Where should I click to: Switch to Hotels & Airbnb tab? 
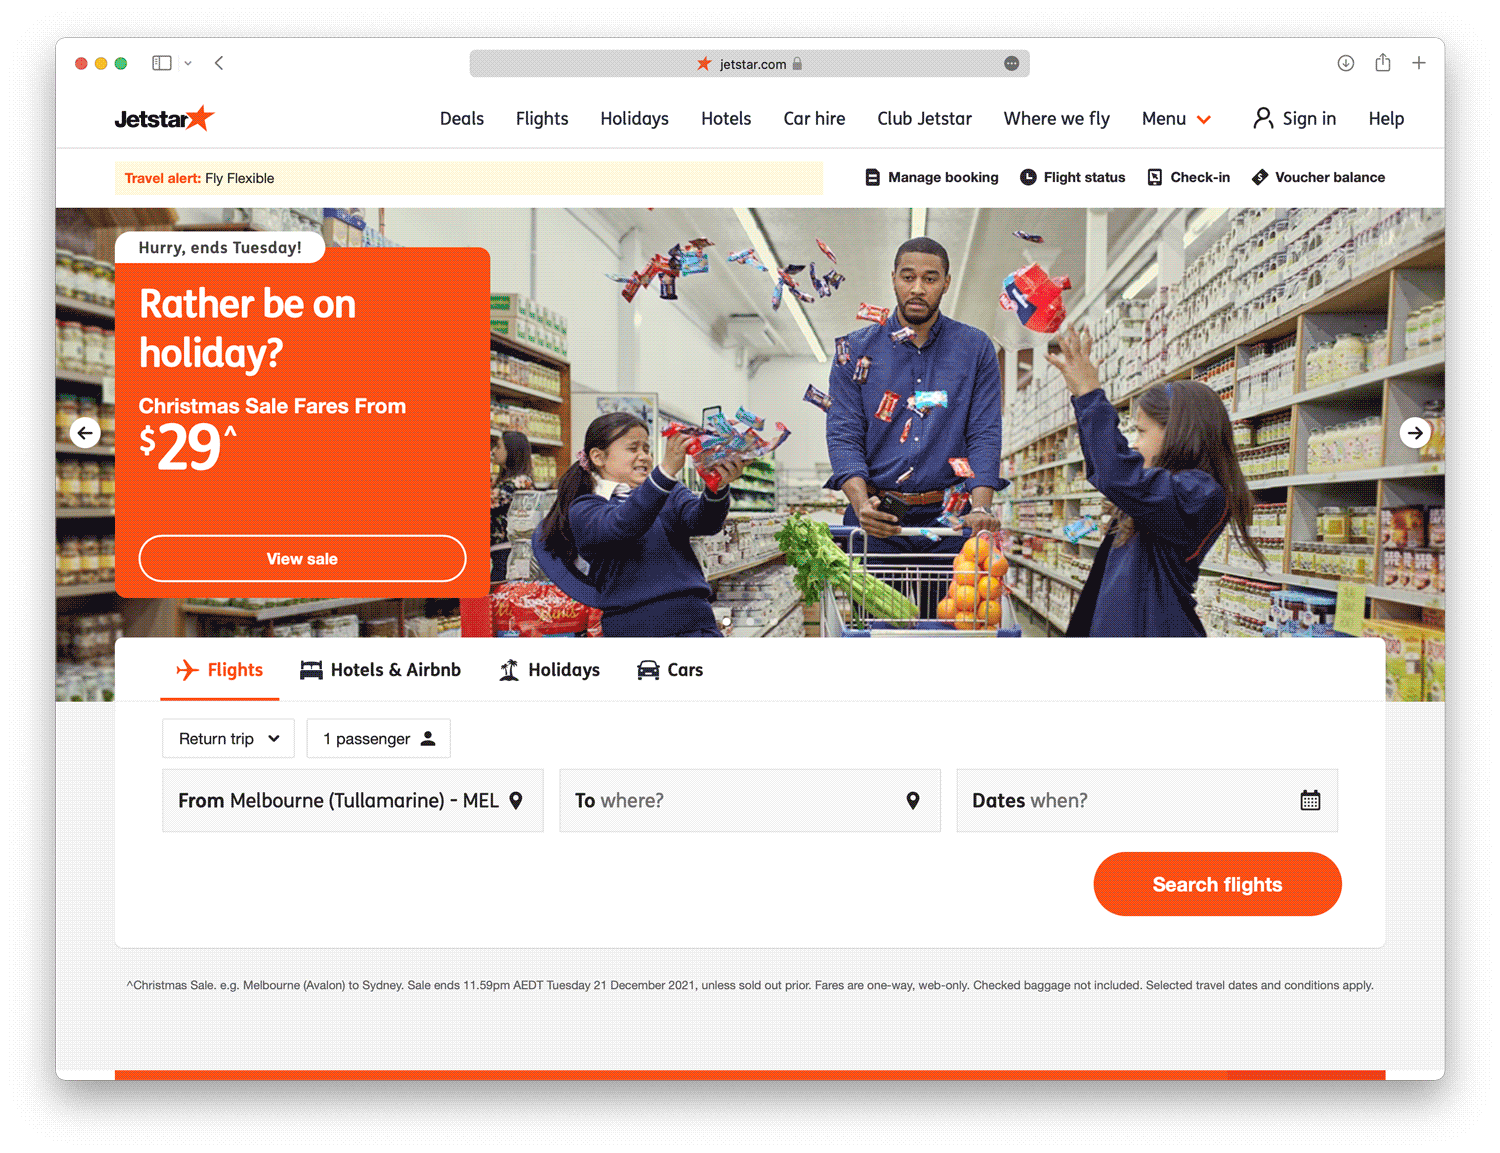[x=381, y=670]
